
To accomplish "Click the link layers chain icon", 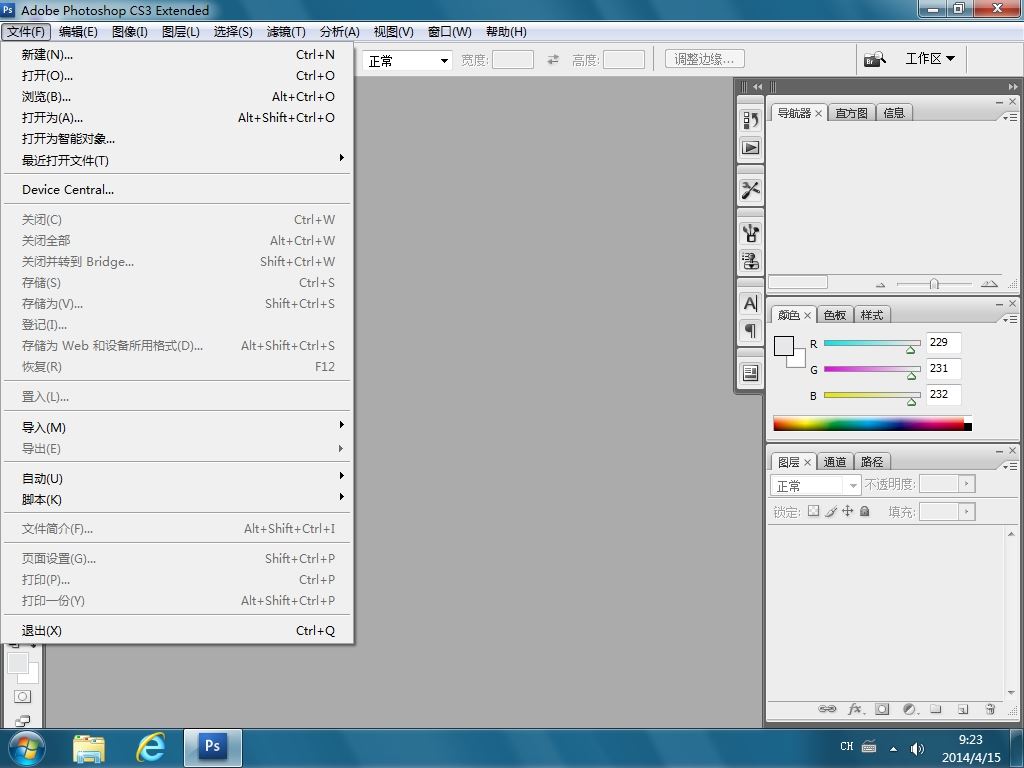I will click(827, 709).
